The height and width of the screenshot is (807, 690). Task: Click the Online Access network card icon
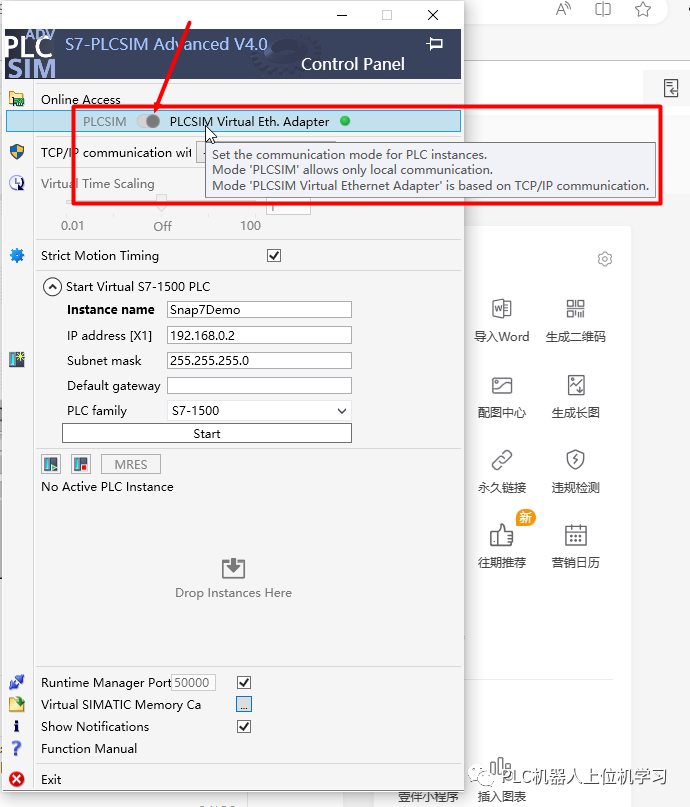[16, 98]
